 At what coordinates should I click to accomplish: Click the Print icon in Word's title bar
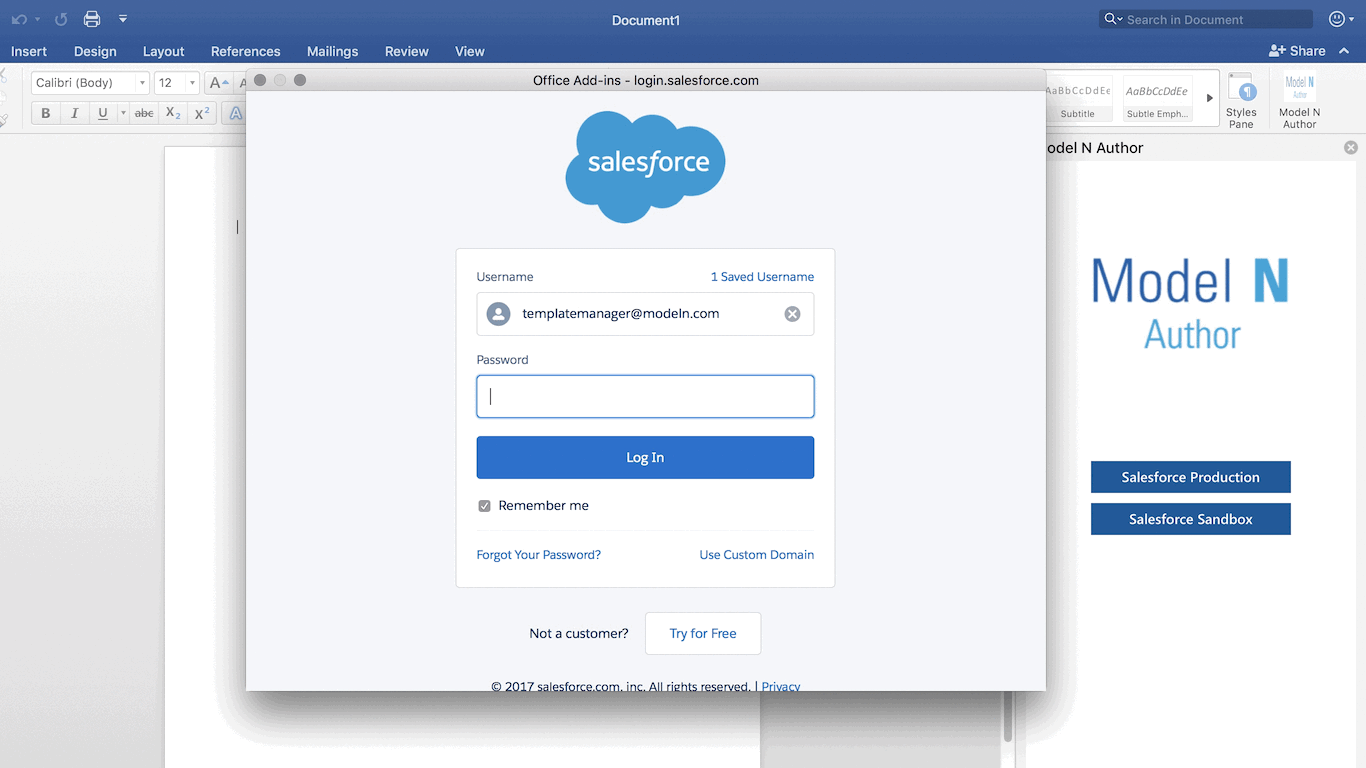[92, 19]
